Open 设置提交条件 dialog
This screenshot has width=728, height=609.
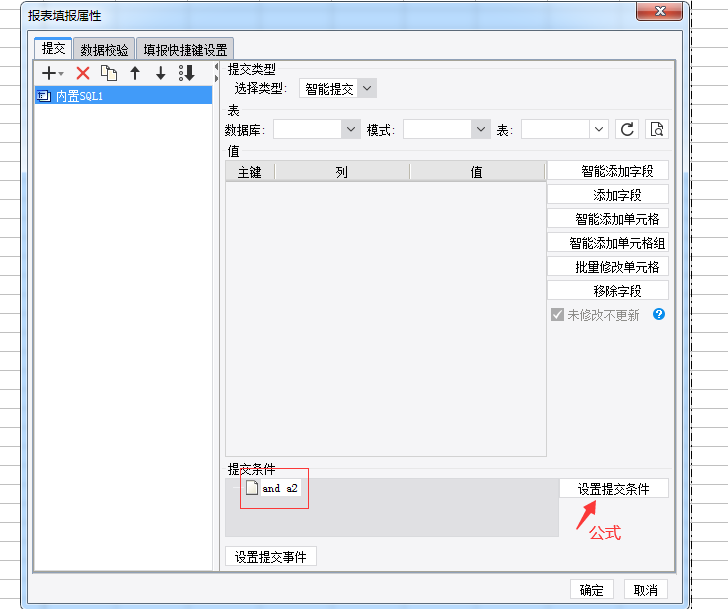coord(614,488)
